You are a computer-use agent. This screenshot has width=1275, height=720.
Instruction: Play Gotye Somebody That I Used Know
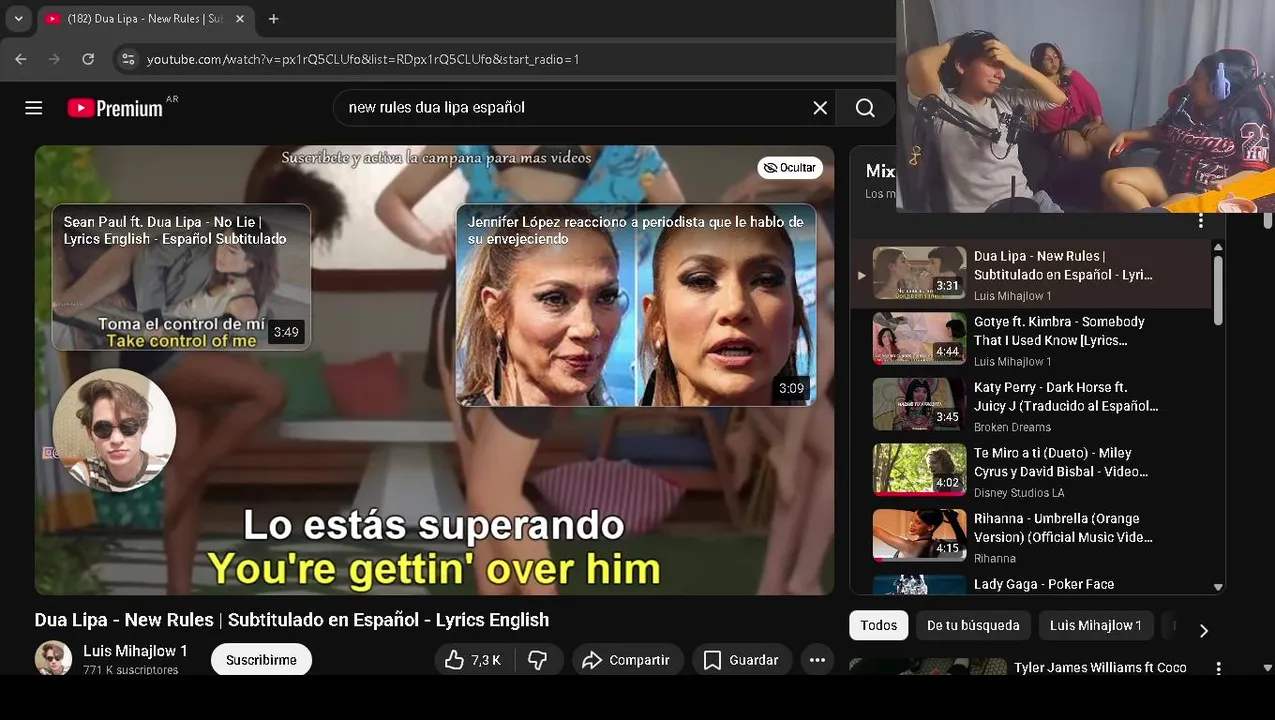coord(1030,340)
